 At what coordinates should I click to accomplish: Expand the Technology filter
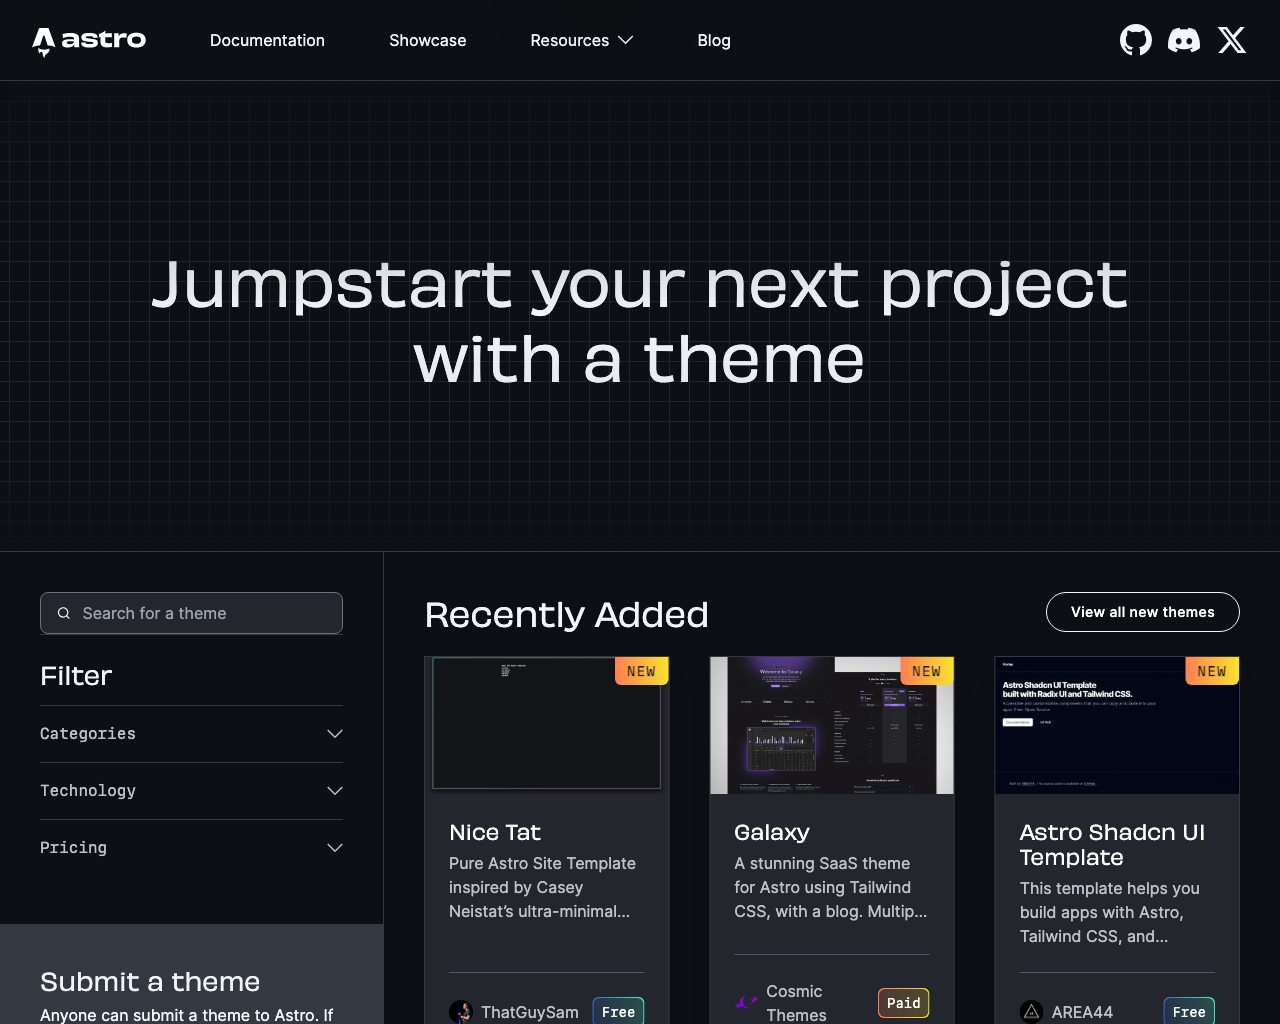click(x=191, y=791)
